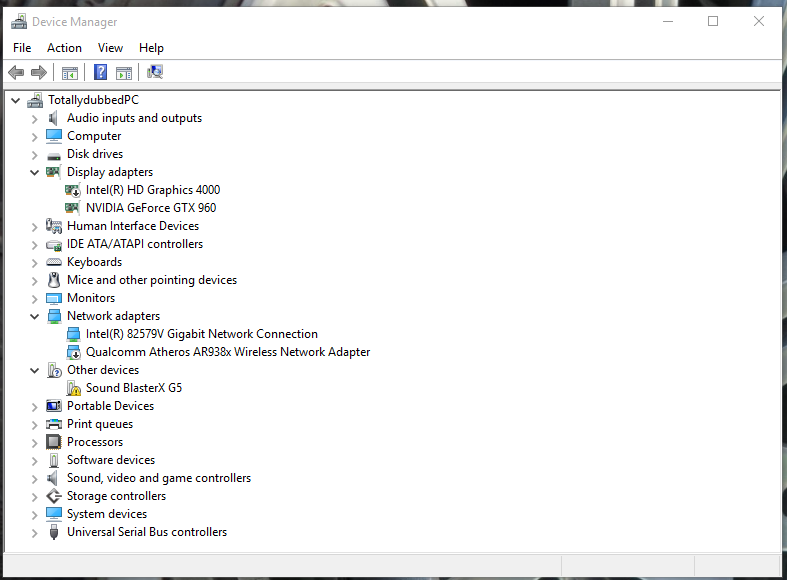Select the Processors category label
787x580 pixels.
(x=95, y=442)
